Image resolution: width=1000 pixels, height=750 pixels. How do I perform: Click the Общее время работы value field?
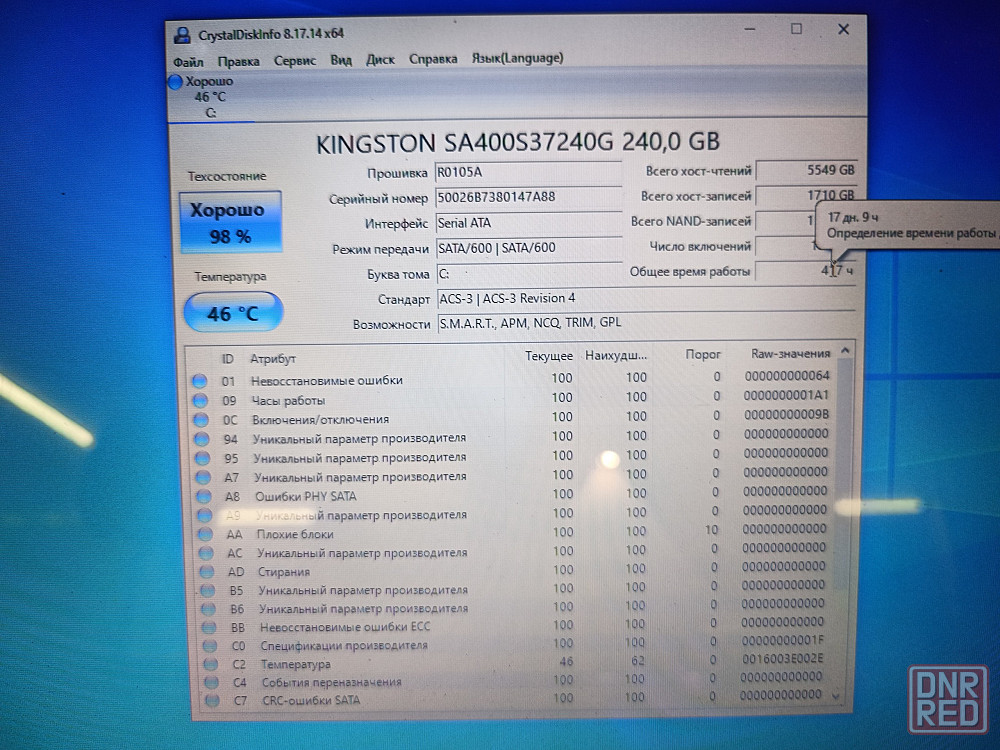[x=805, y=271]
